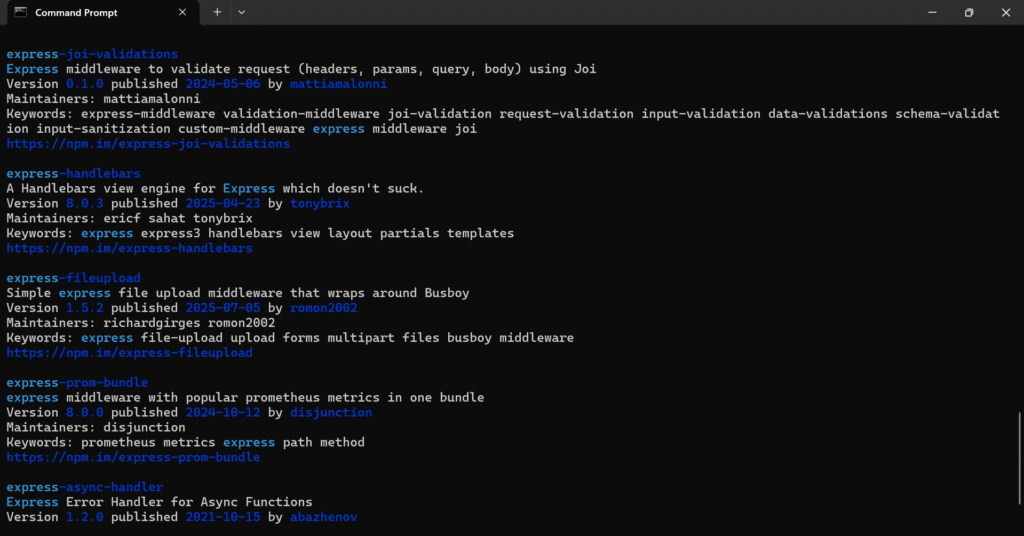This screenshot has height=536, width=1024.
Task: Follow the npm.im/express-fileupload URL
Action: click(129, 353)
